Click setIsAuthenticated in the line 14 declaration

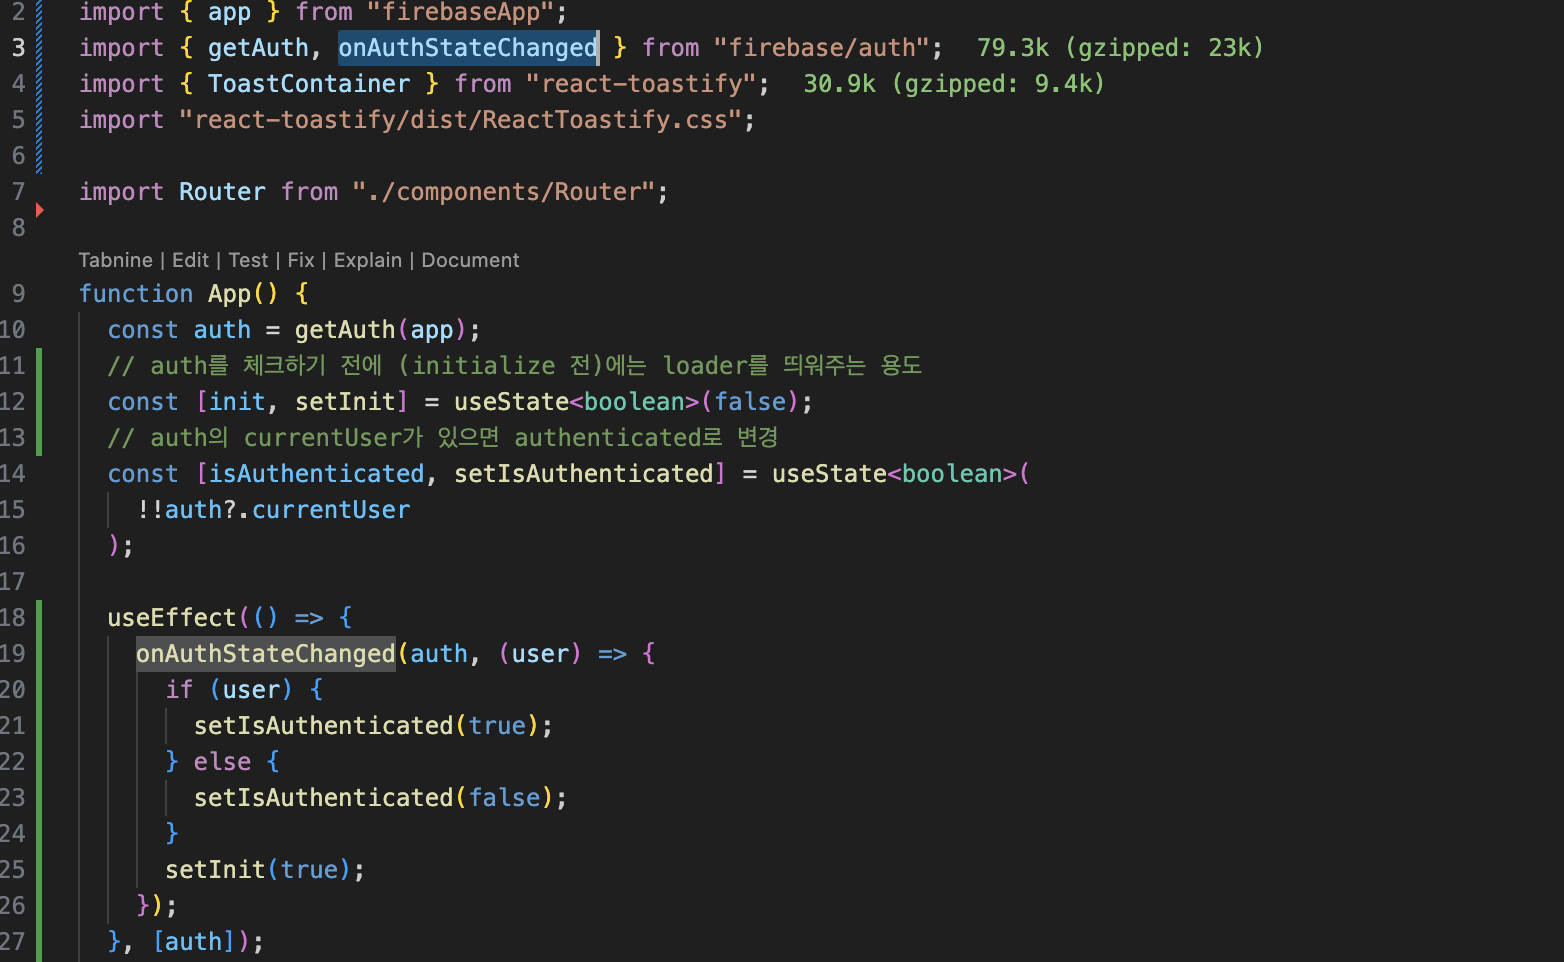tap(584, 474)
